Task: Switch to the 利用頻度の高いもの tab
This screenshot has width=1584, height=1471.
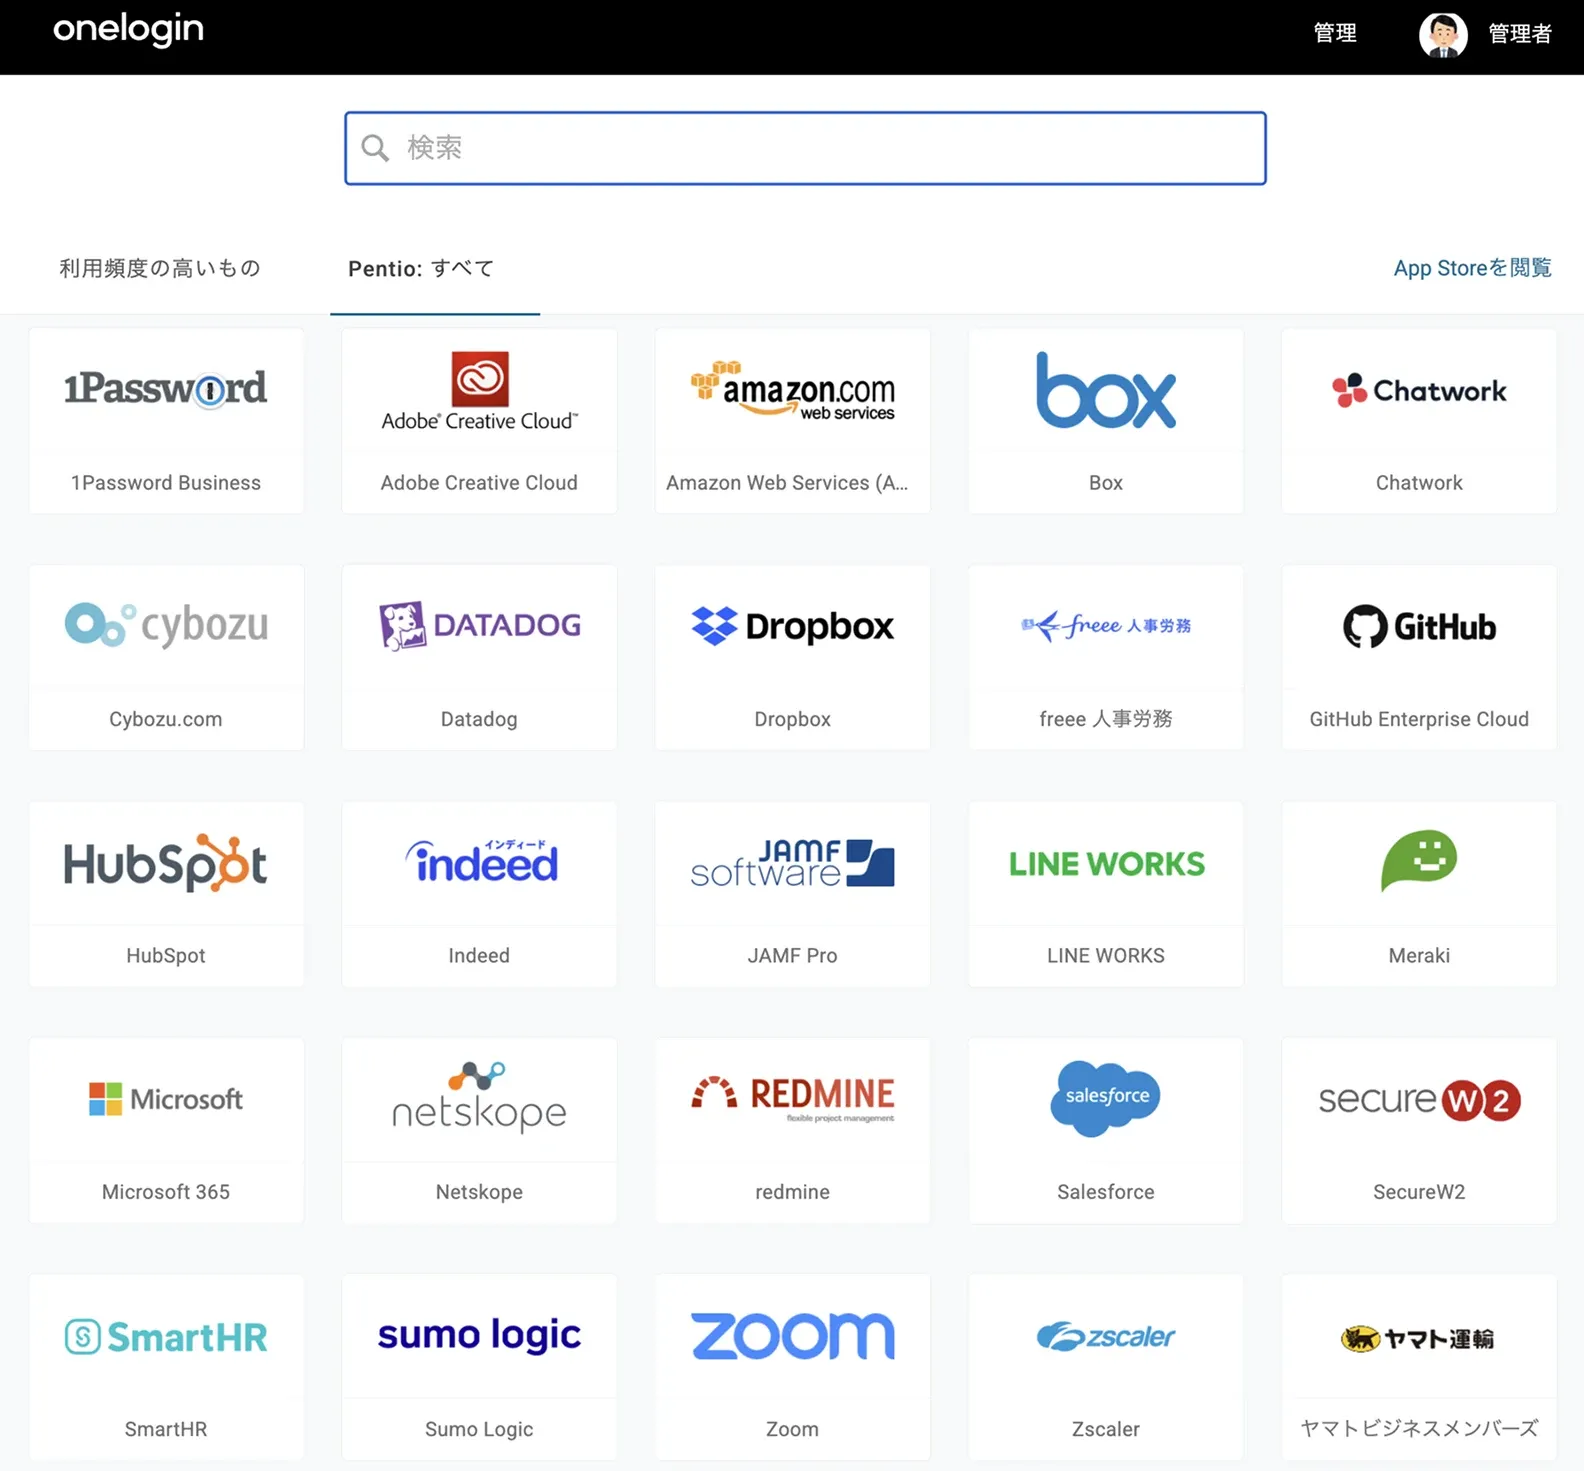Action: point(160,268)
